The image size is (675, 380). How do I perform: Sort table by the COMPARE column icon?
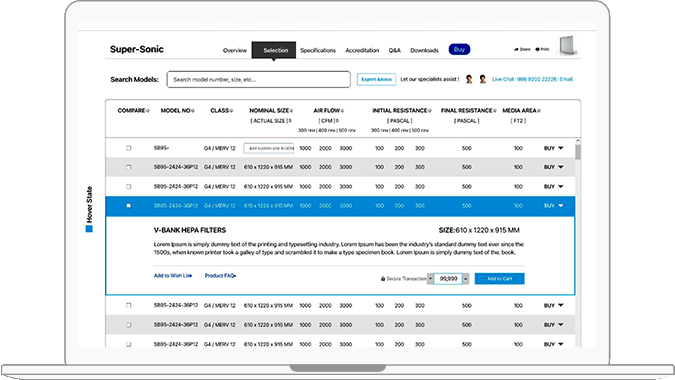coord(148,111)
